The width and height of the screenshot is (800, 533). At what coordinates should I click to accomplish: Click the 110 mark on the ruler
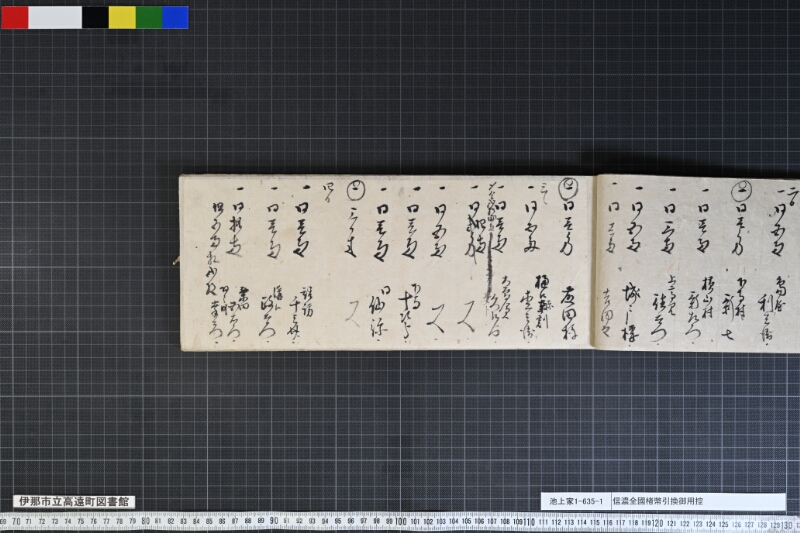pyautogui.click(x=529, y=522)
